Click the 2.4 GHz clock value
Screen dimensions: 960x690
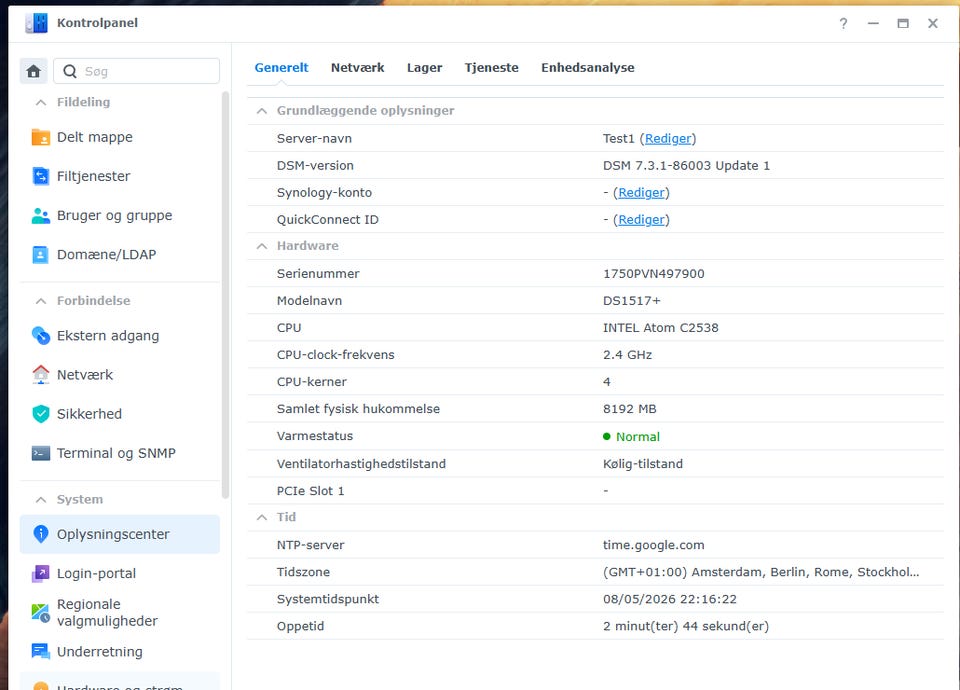pos(627,354)
